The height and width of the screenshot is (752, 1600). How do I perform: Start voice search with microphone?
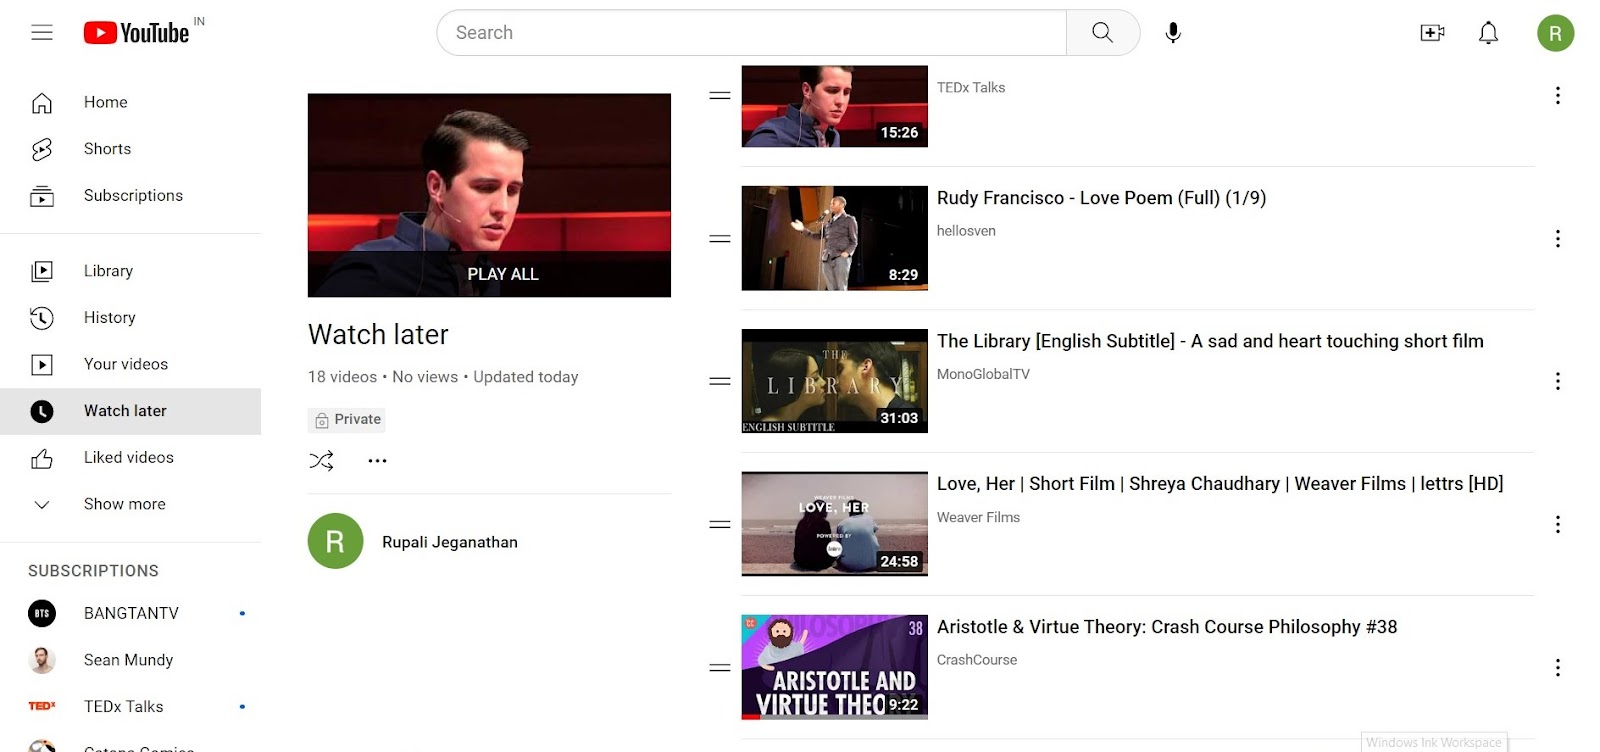coord(1173,33)
